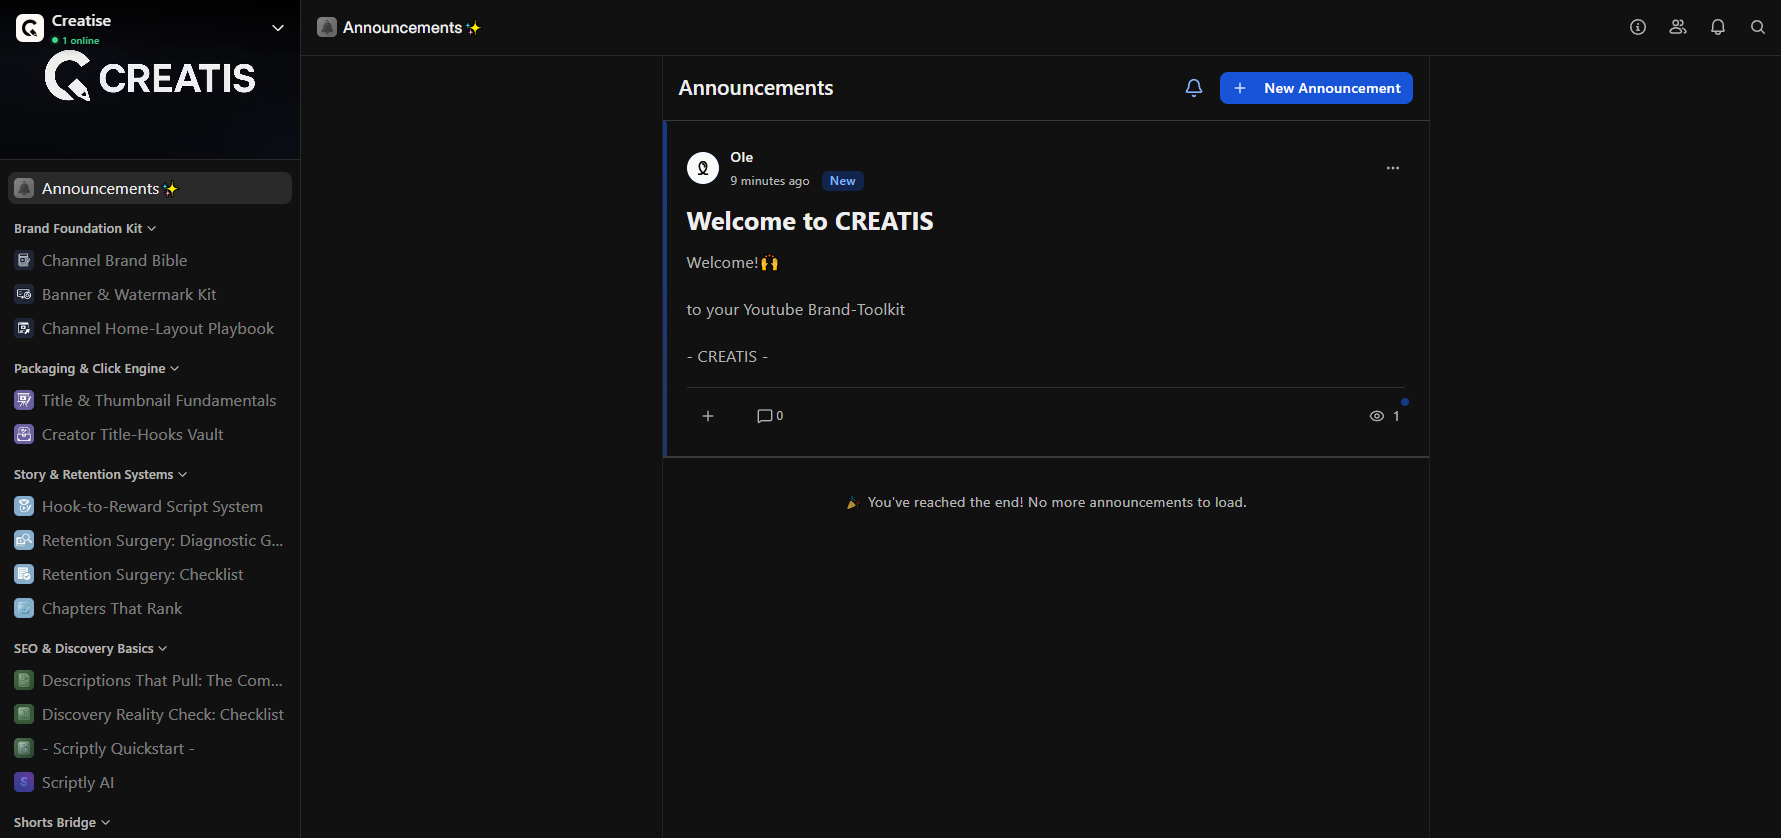This screenshot has width=1781, height=838.
Task: Open the info icon in top bar
Action: (1638, 27)
